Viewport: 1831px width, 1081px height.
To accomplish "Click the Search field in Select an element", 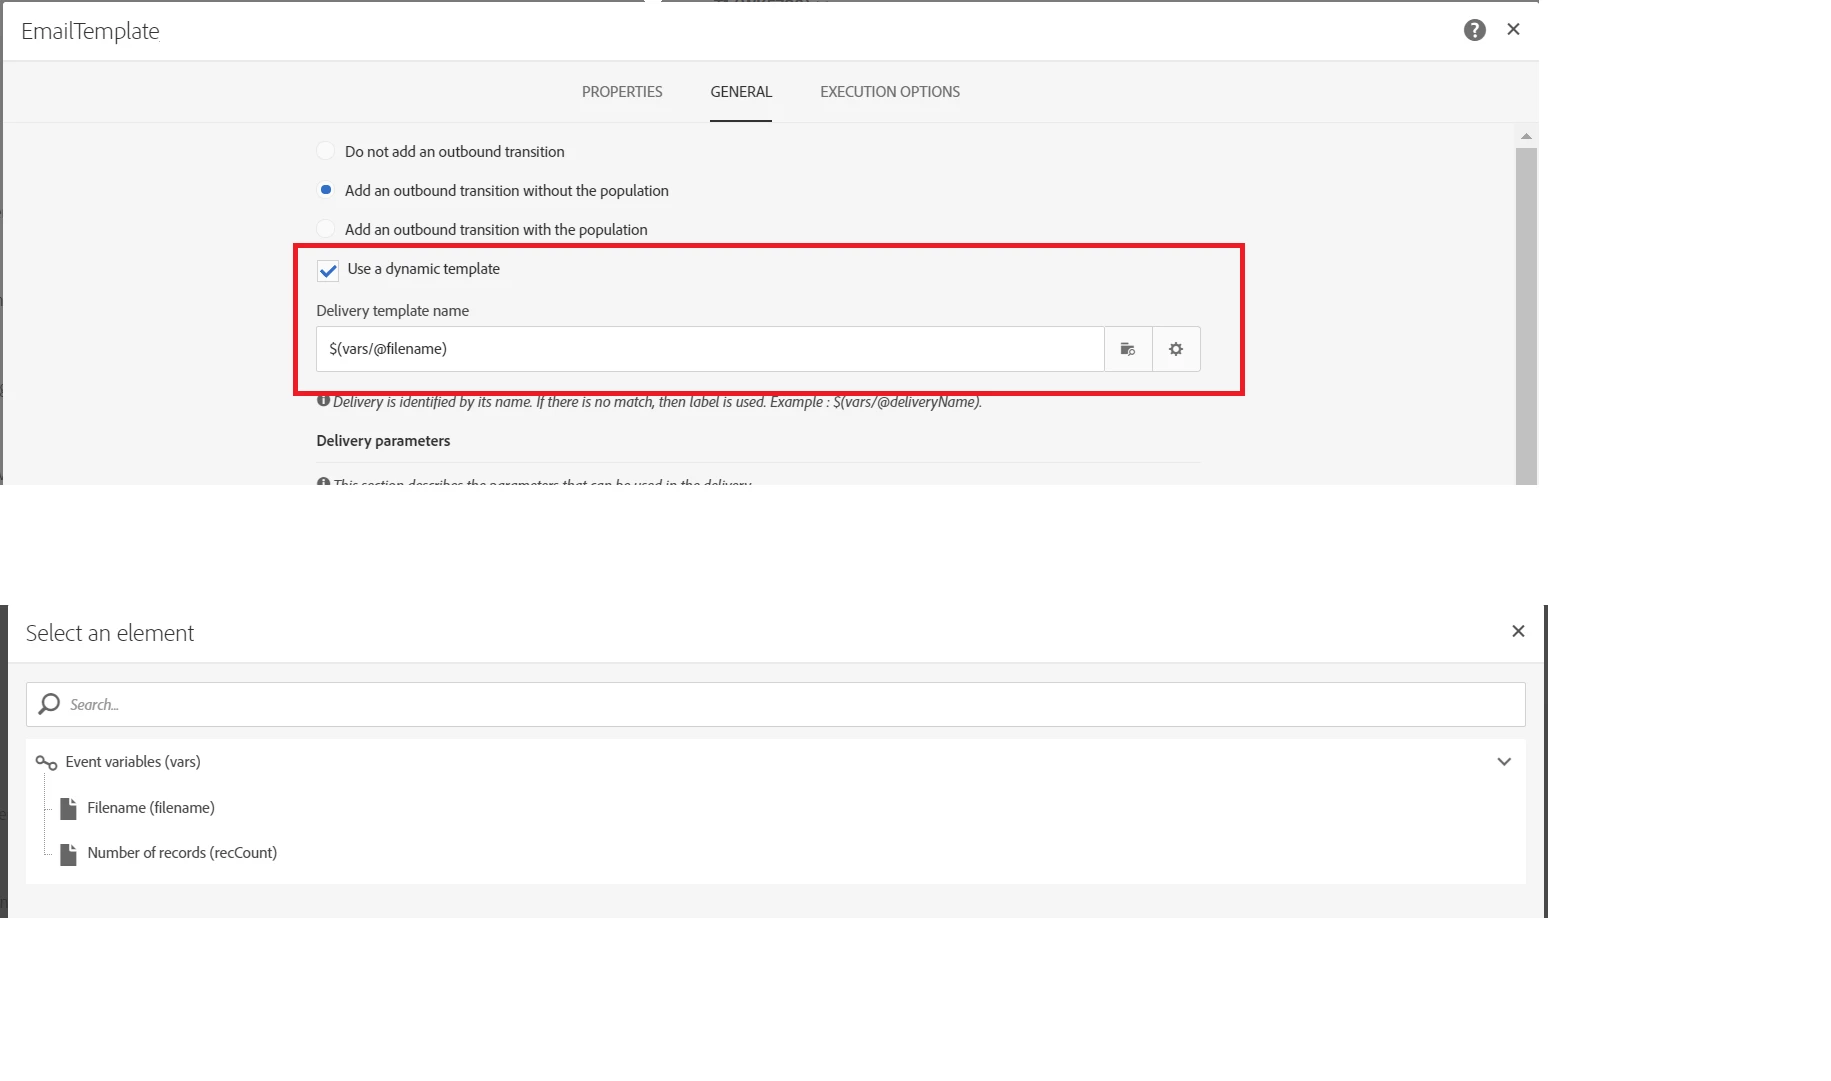I will (x=776, y=705).
